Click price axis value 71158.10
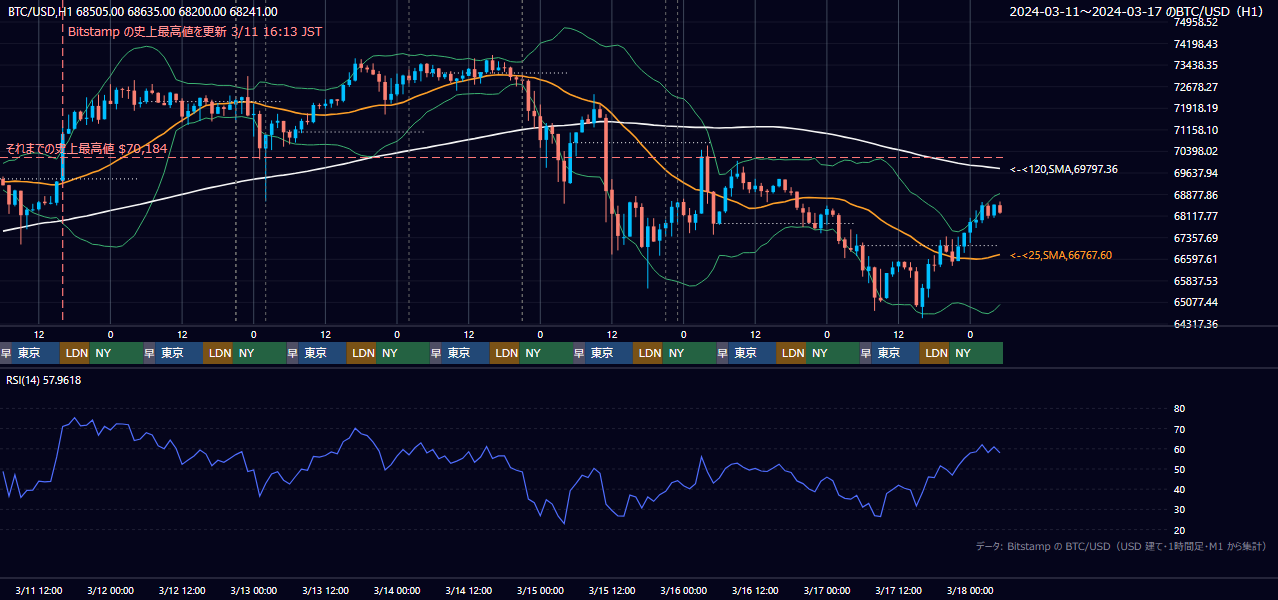Image resolution: width=1278 pixels, height=600 pixels. [x=1195, y=130]
